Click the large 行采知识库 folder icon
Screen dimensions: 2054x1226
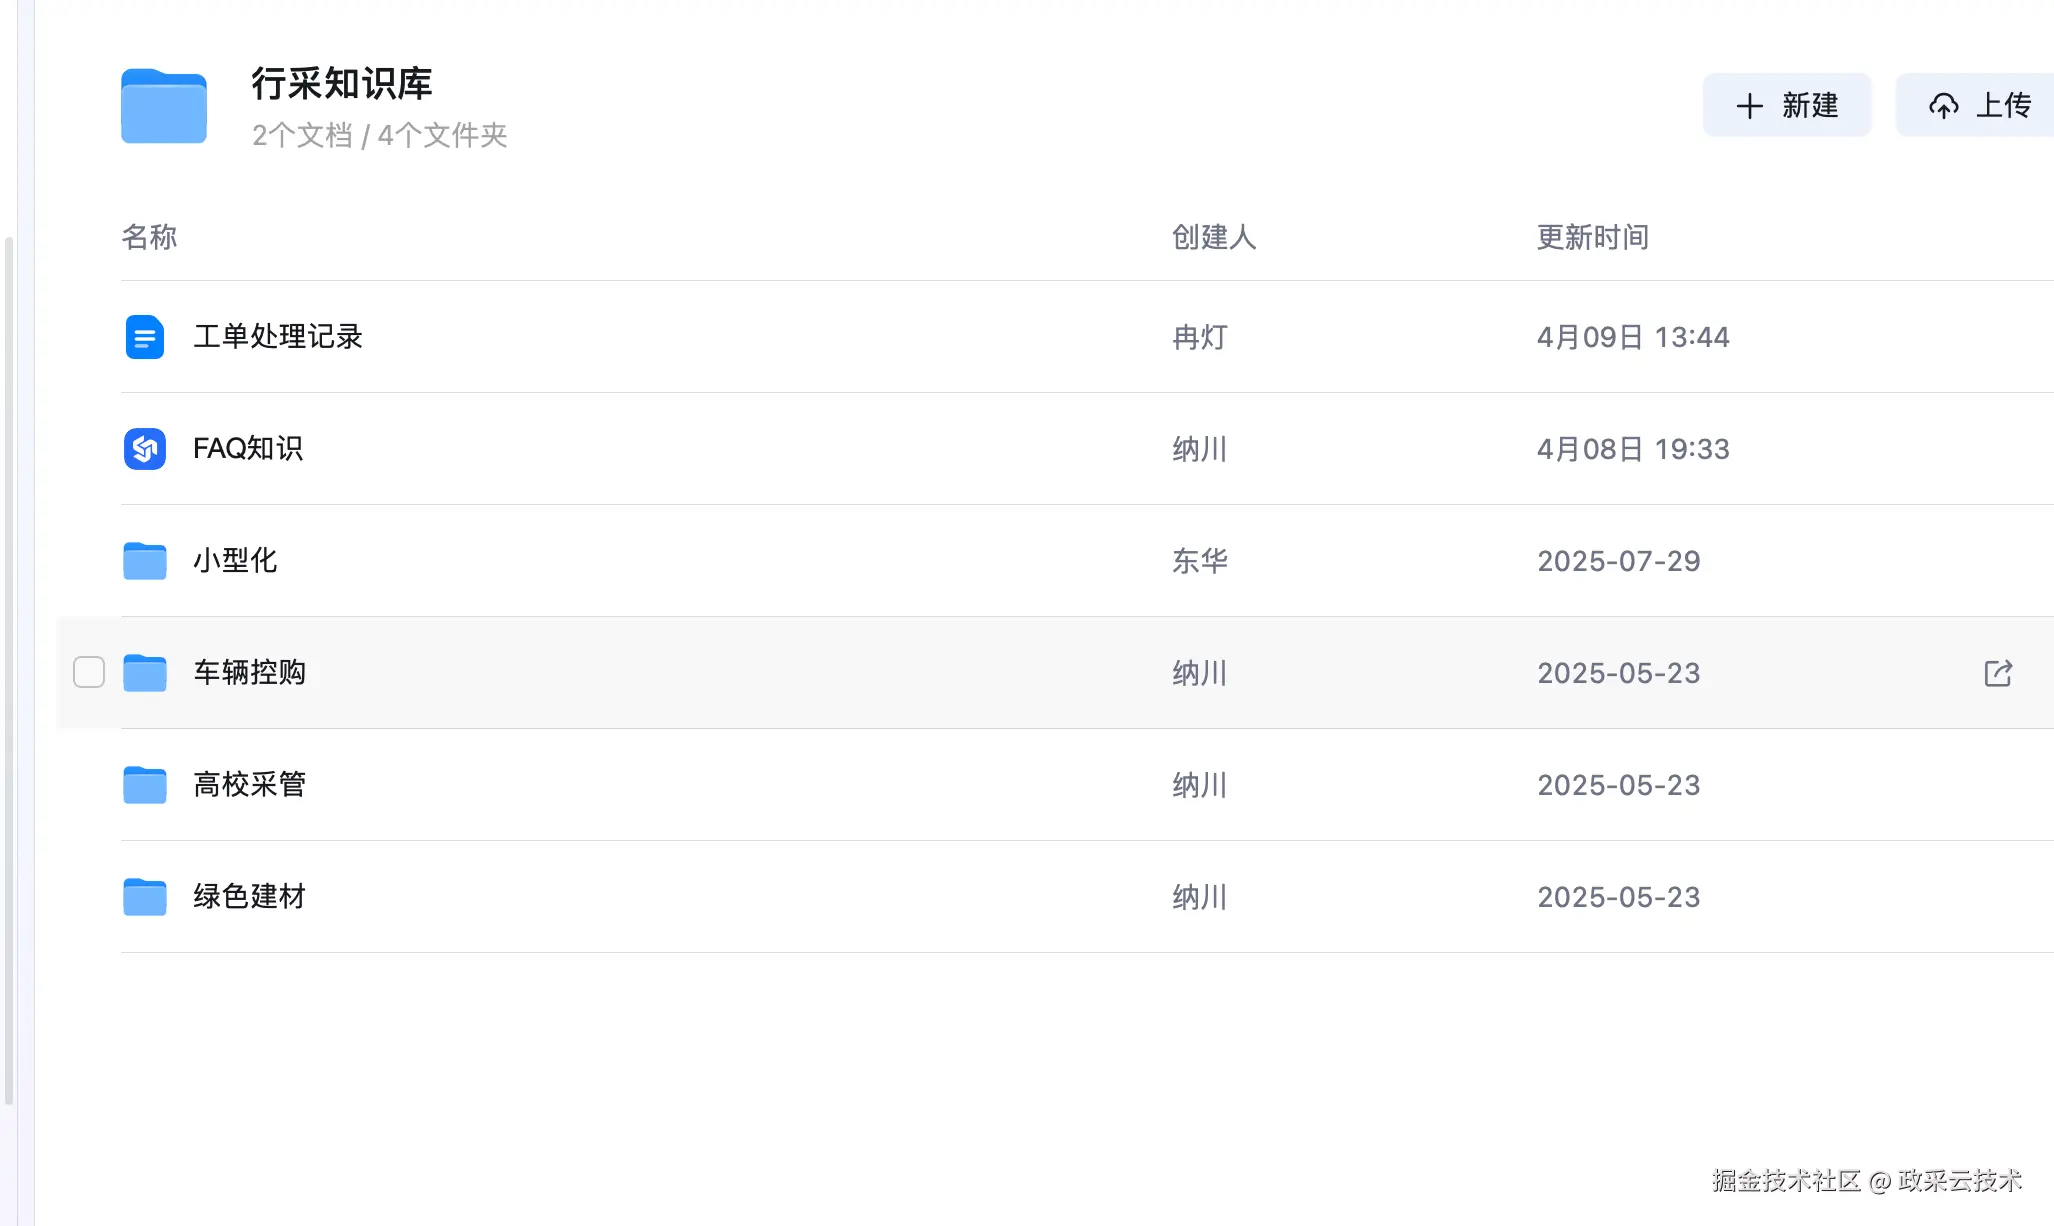click(x=164, y=106)
